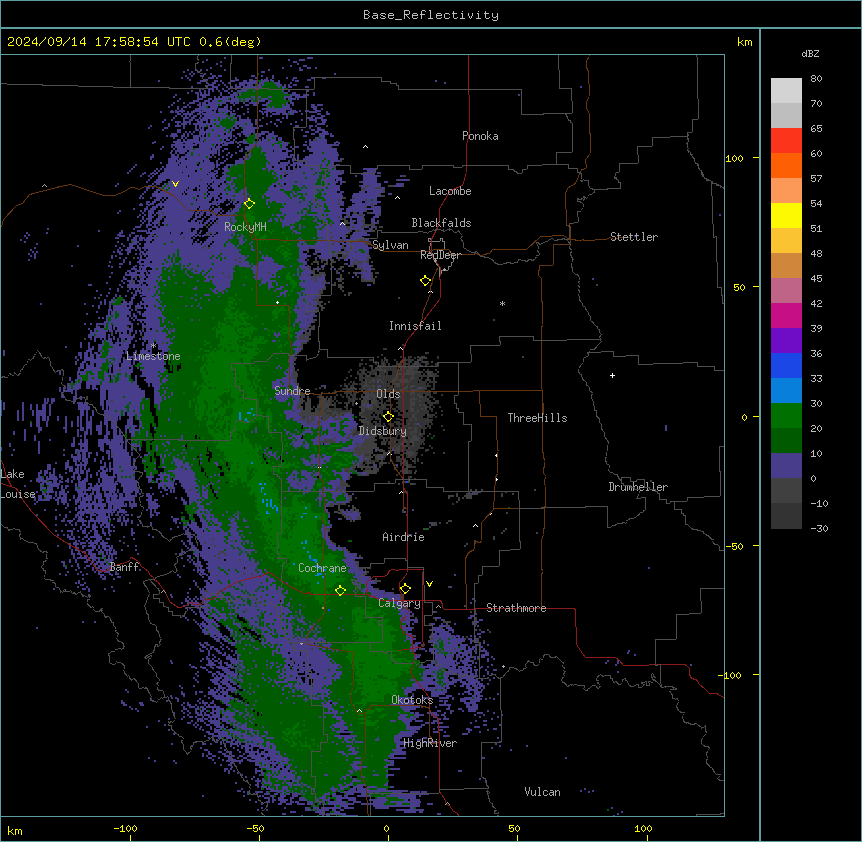Screen dimensions: 862x842
Task: Click the light gray 80 dBZ swatch
Action: (x=786, y=91)
